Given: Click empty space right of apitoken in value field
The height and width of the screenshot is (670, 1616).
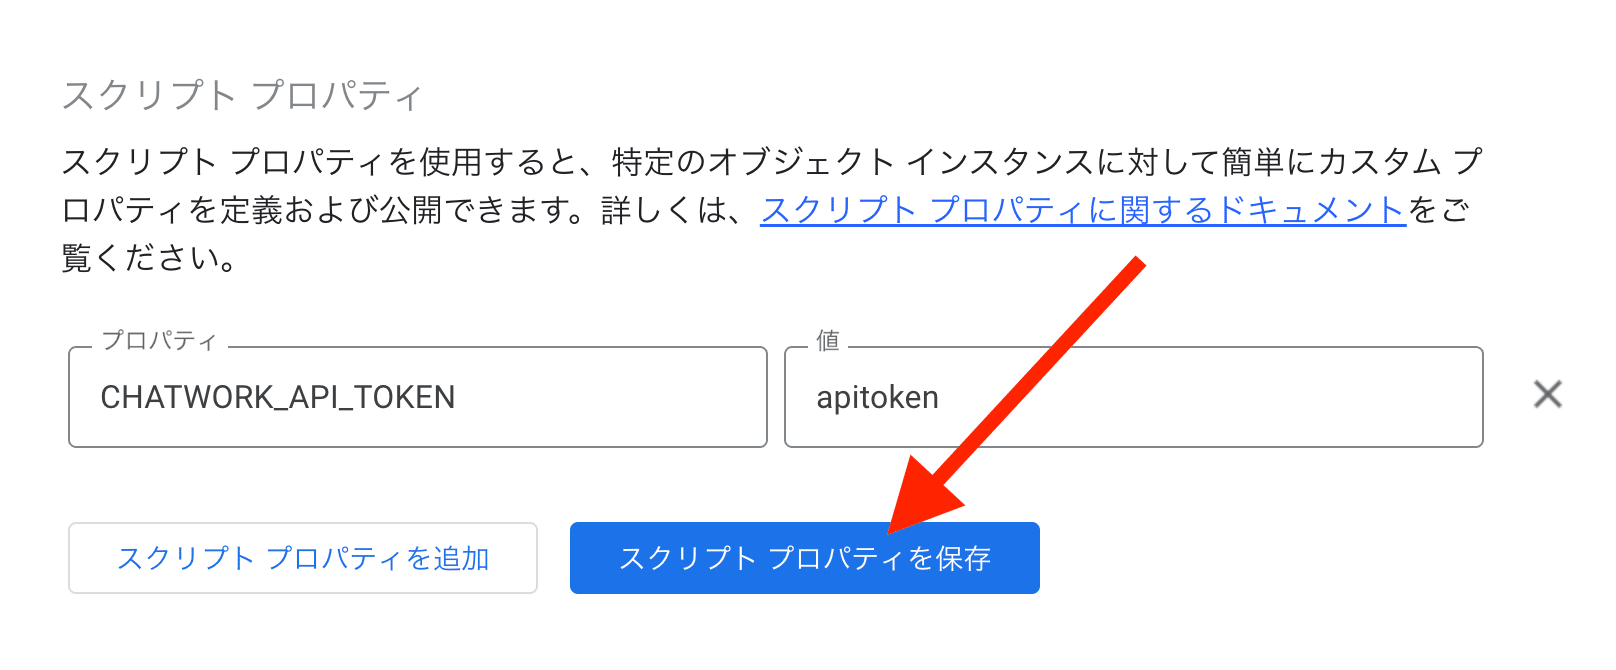Looking at the screenshot, I should tap(1300, 397).
